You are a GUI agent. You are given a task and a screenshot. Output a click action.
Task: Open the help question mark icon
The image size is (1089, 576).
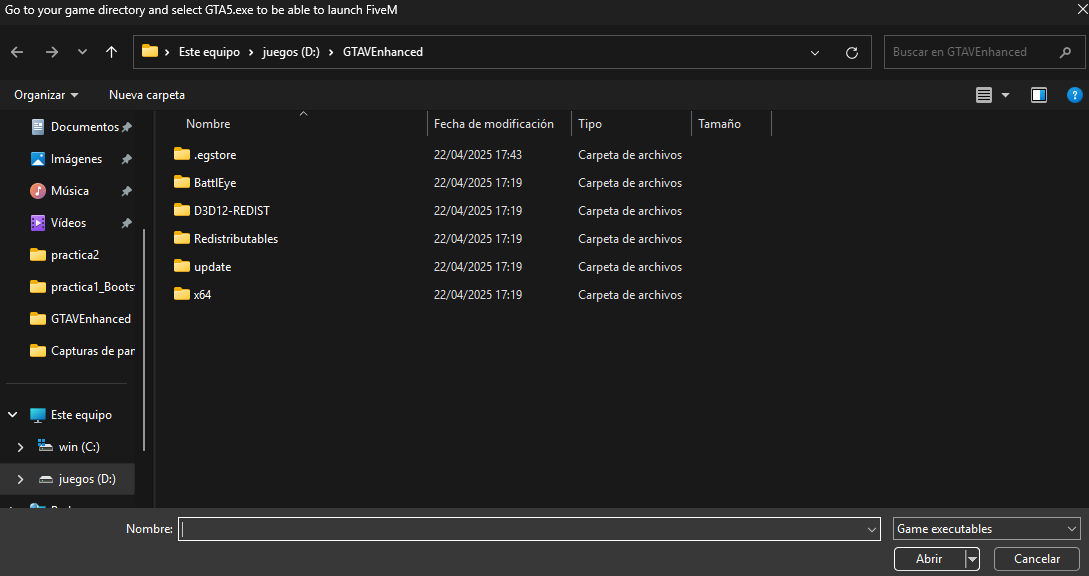coord(1075,95)
